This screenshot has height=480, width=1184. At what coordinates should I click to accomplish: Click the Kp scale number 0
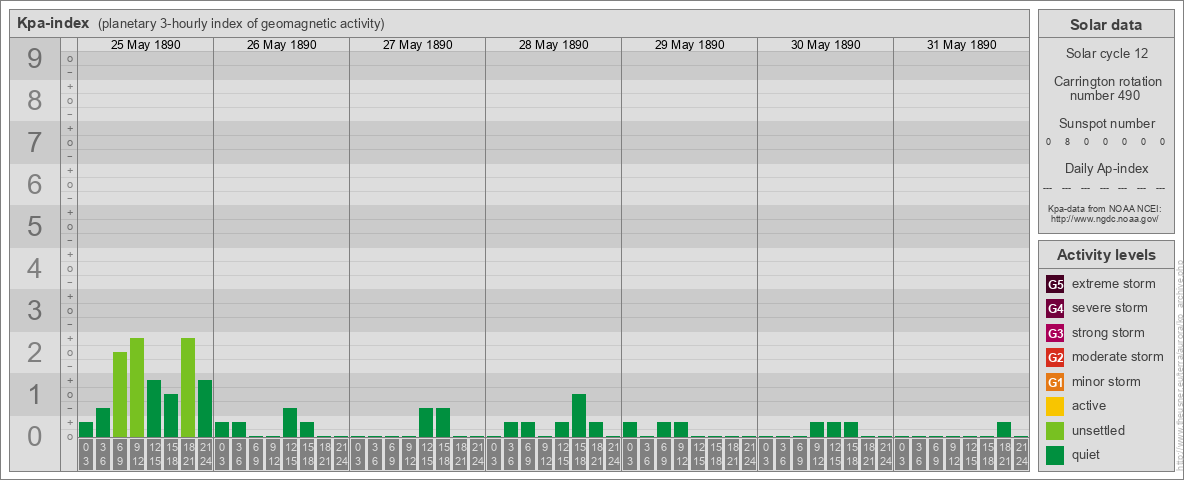pyautogui.click(x=35, y=436)
